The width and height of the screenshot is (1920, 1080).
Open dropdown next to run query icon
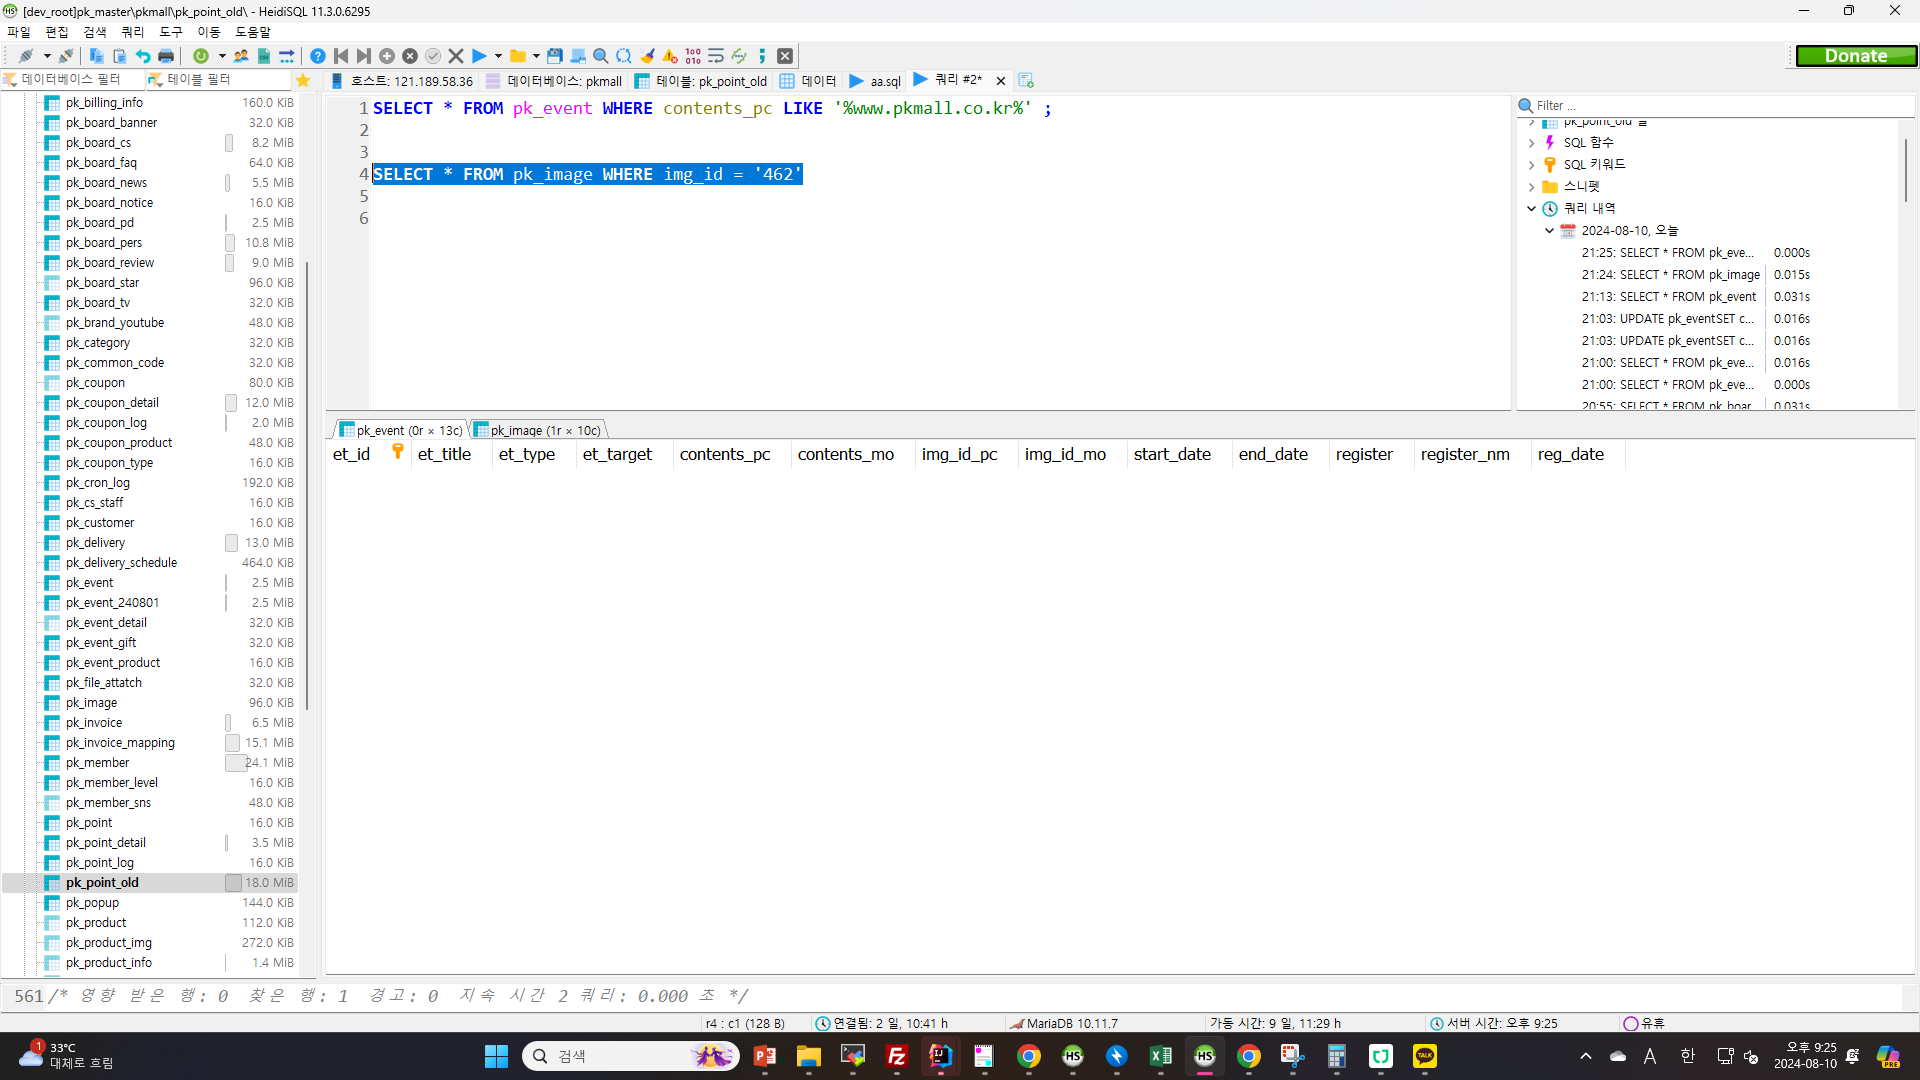(x=498, y=56)
